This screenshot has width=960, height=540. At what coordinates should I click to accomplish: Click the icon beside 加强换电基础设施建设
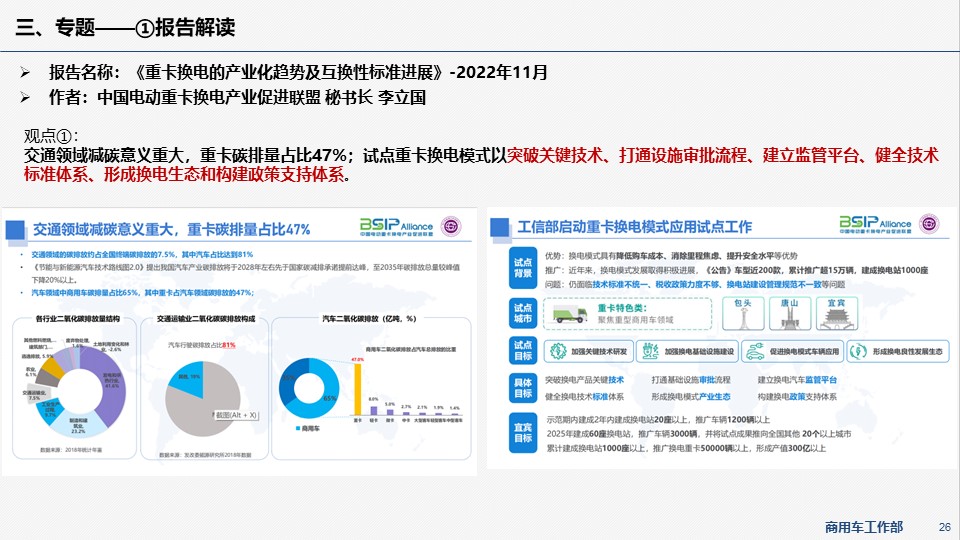click(x=650, y=351)
